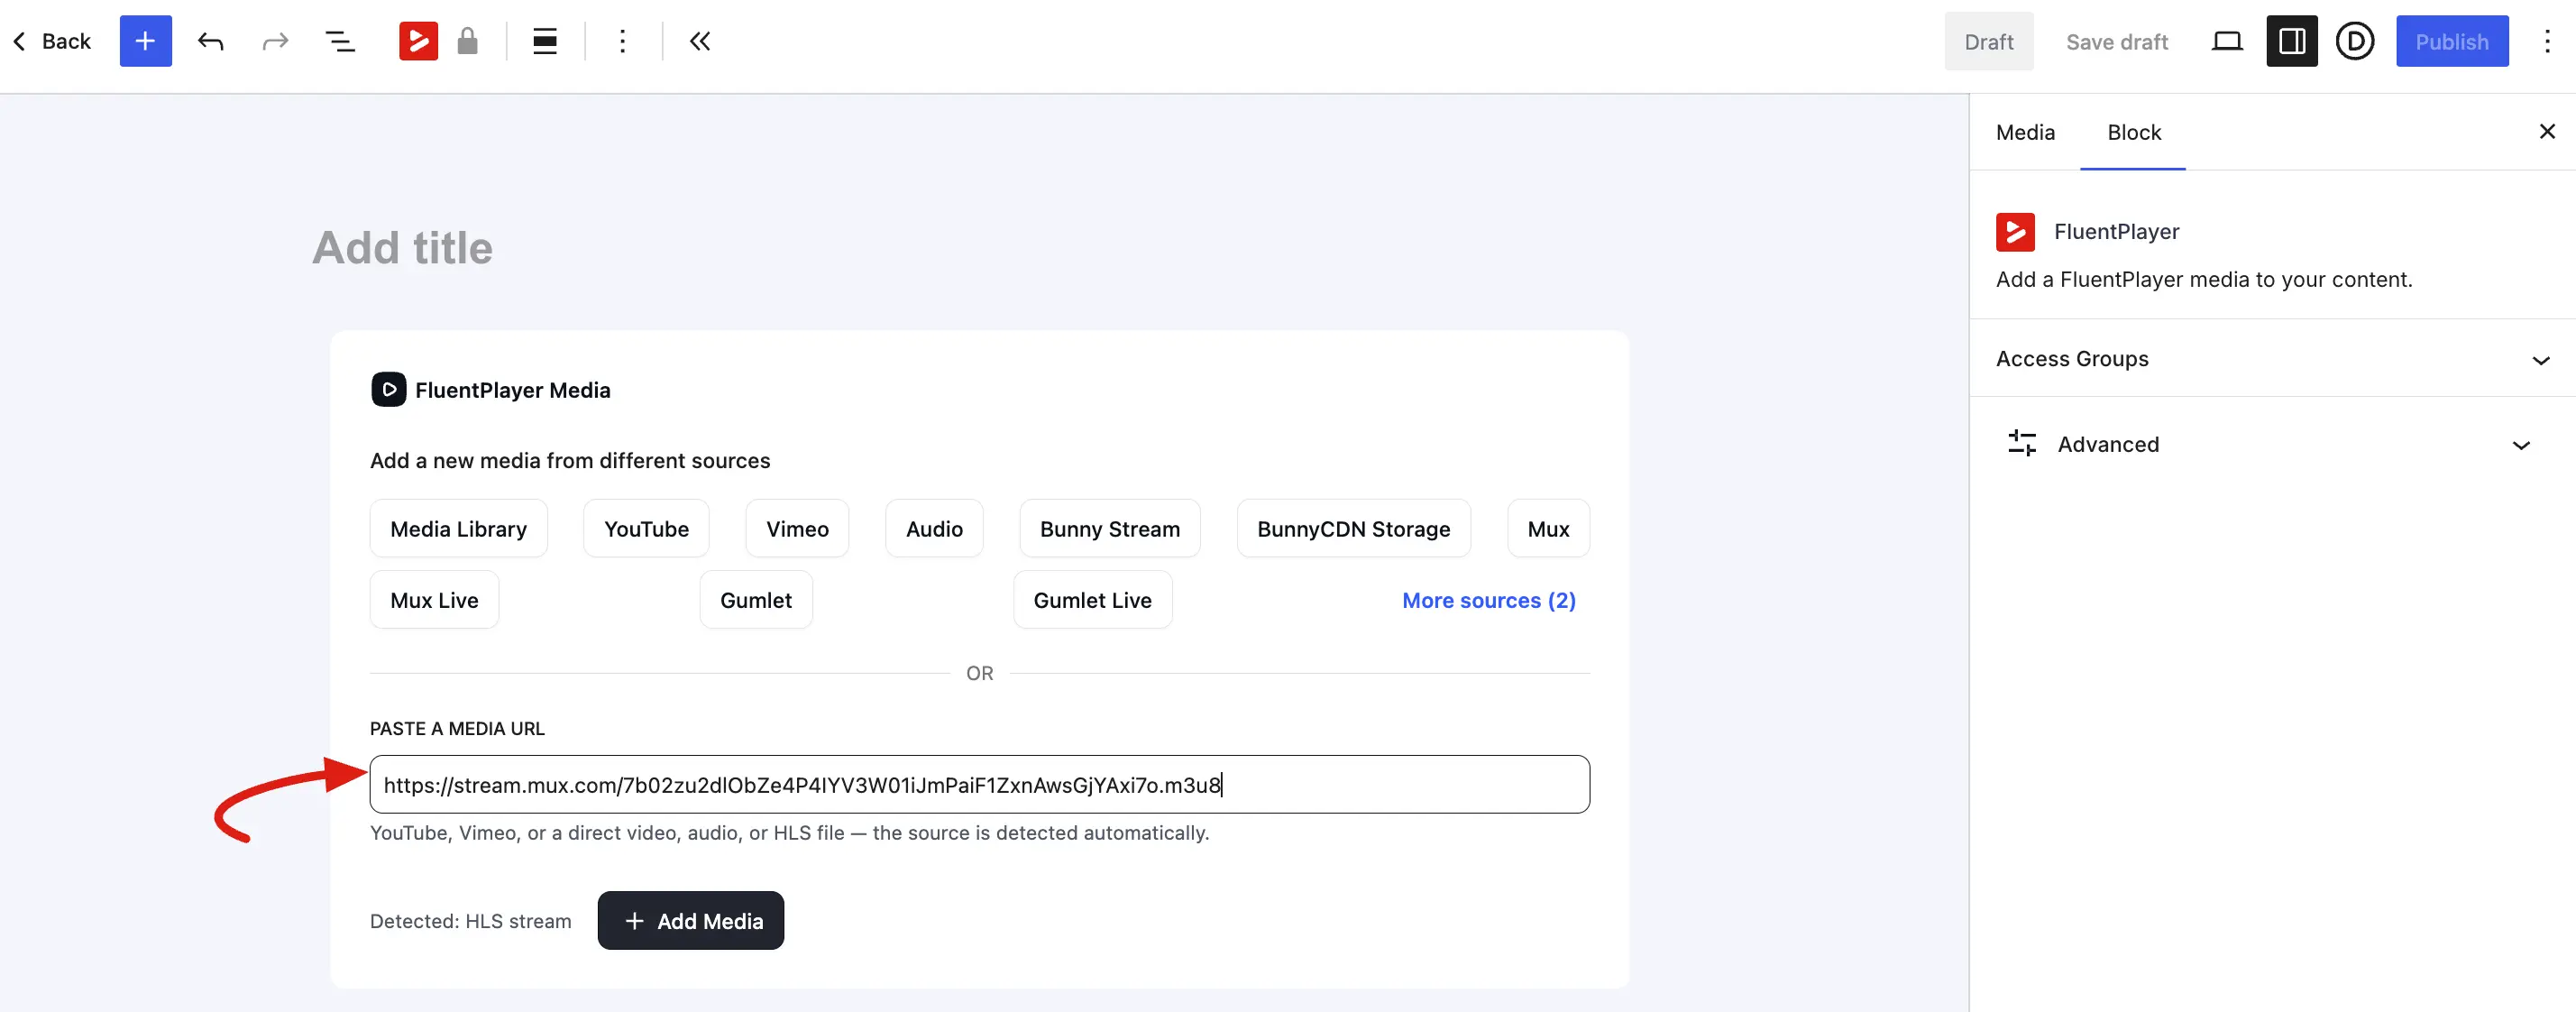Open block options three-dot menu

tap(622, 41)
